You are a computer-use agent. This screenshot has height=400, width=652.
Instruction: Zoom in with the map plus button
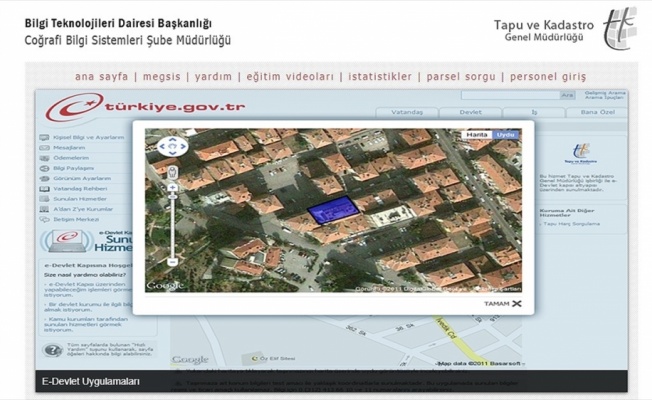(173, 187)
